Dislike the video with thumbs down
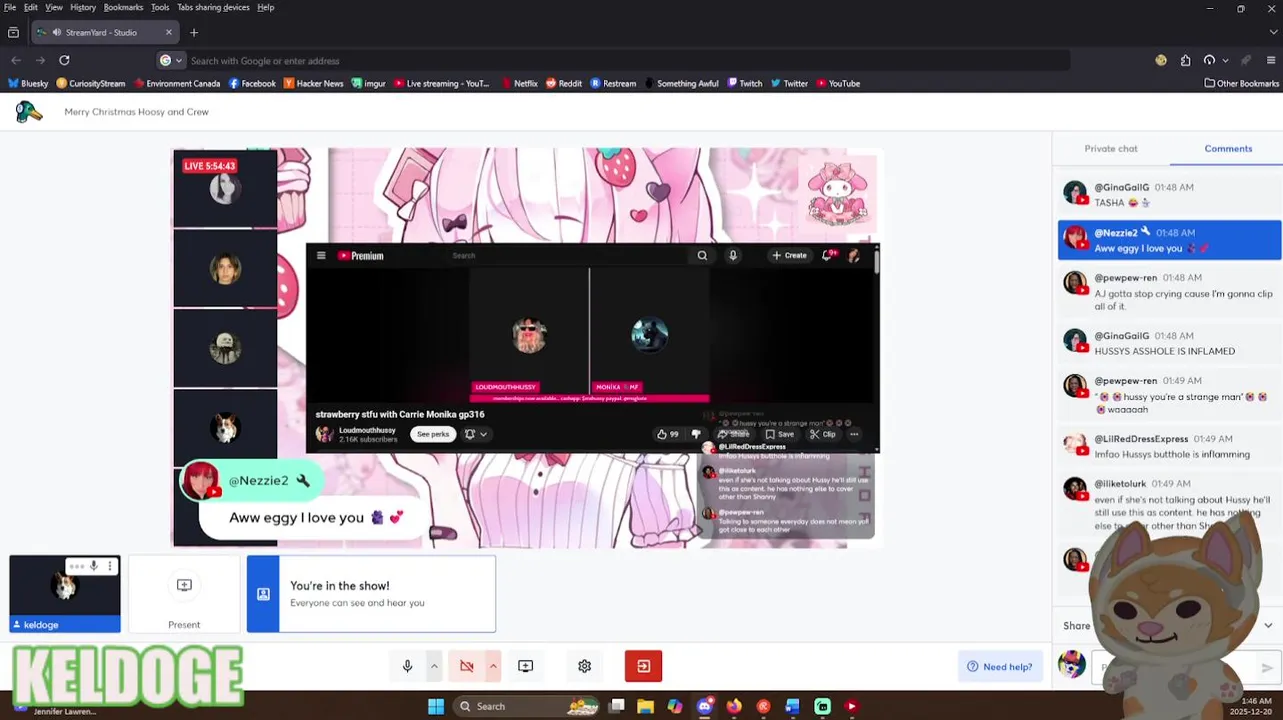 coord(696,434)
